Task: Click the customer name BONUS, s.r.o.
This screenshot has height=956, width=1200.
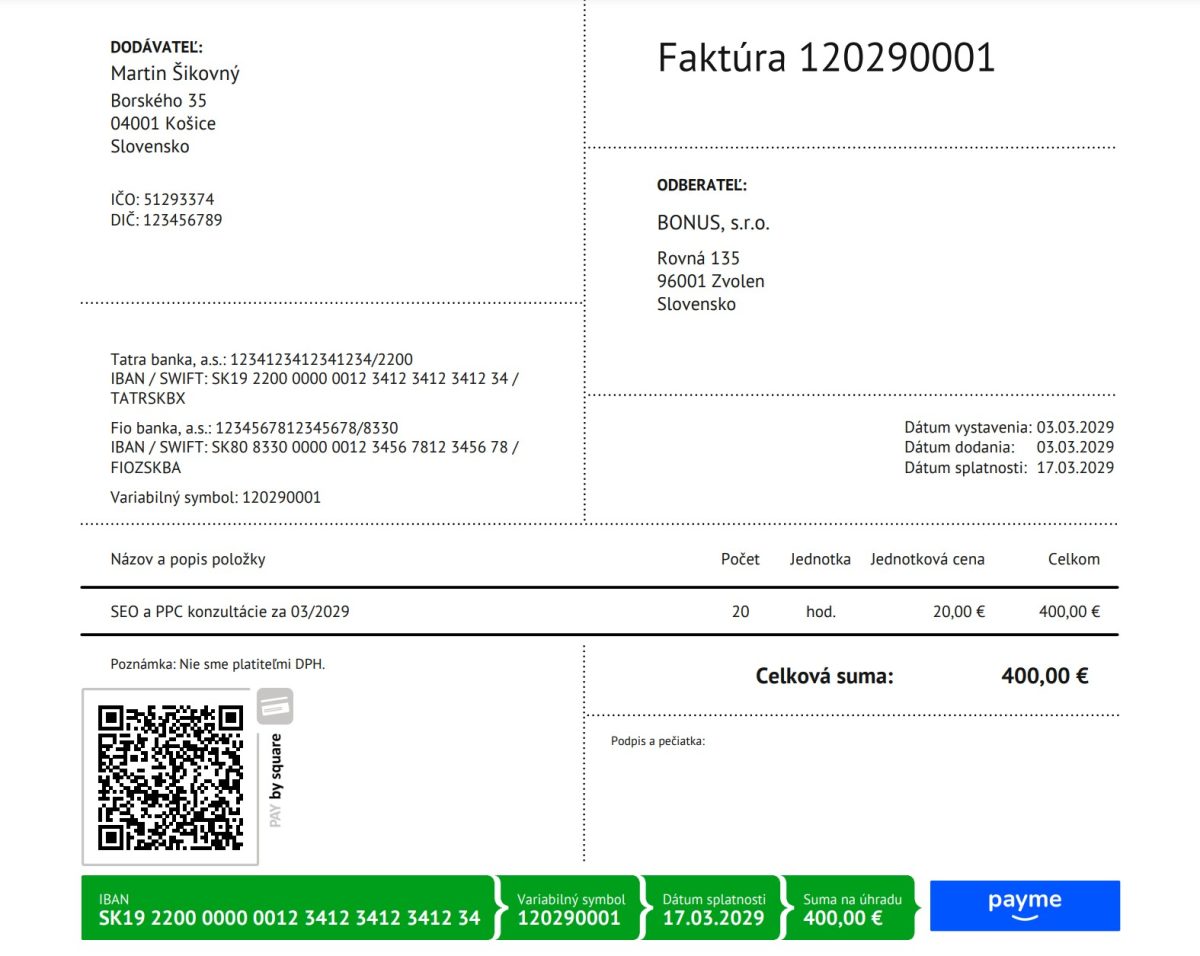Action: 713,223
